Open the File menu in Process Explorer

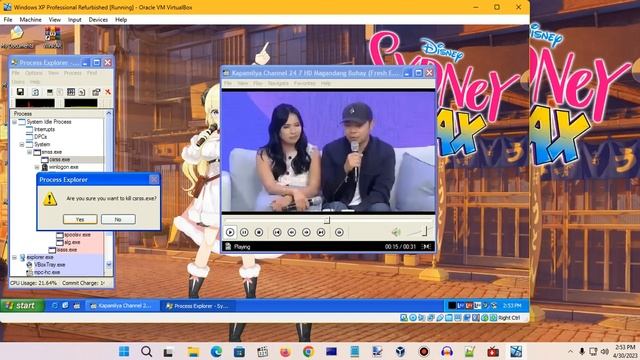click(16, 73)
